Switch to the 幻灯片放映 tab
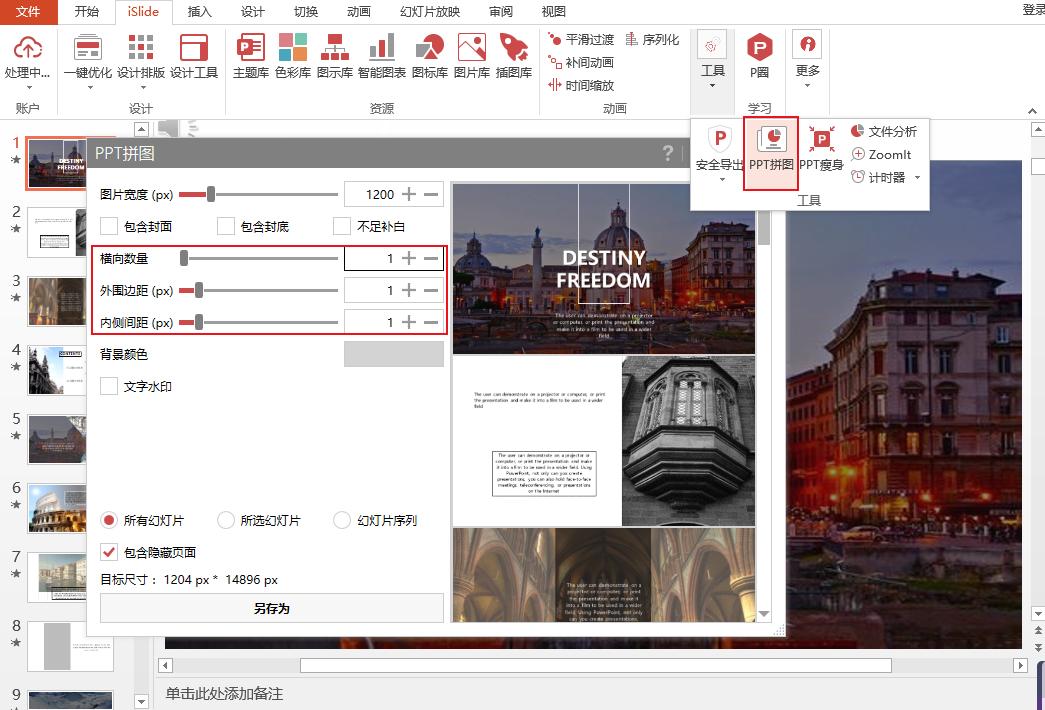 (x=430, y=11)
